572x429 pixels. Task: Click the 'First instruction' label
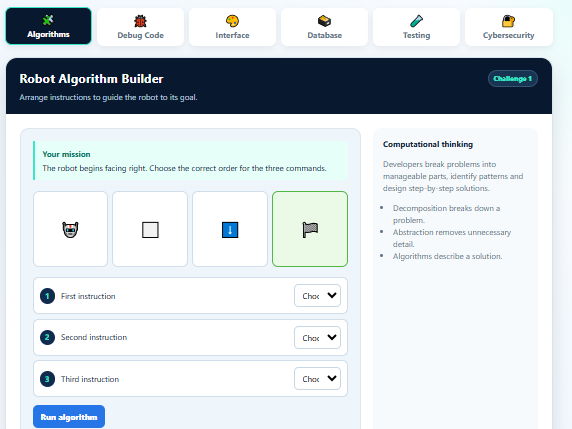coord(88,296)
